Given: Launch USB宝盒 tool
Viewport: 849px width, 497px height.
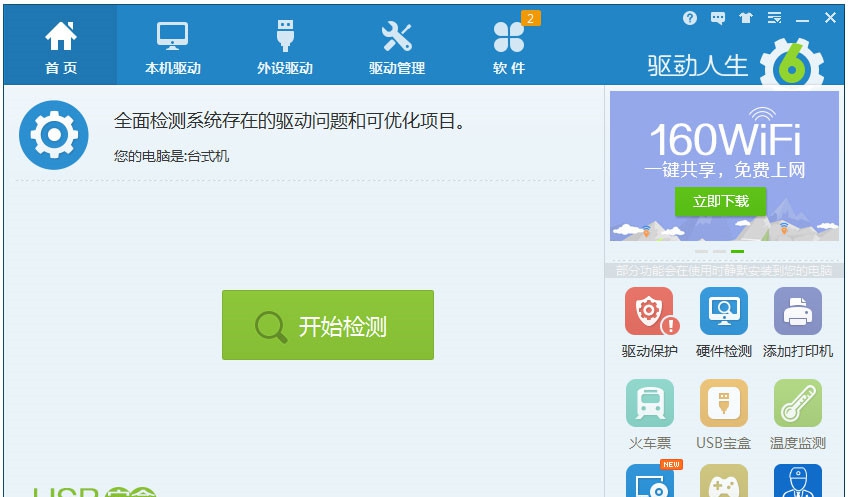Looking at the screenshot, I should coord(723,415).
